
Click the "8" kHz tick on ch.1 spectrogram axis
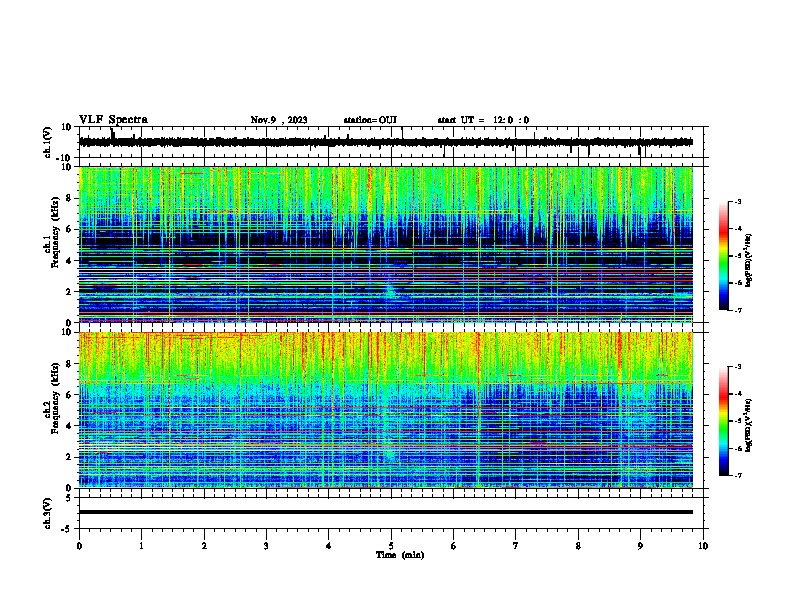pos(70,198)
